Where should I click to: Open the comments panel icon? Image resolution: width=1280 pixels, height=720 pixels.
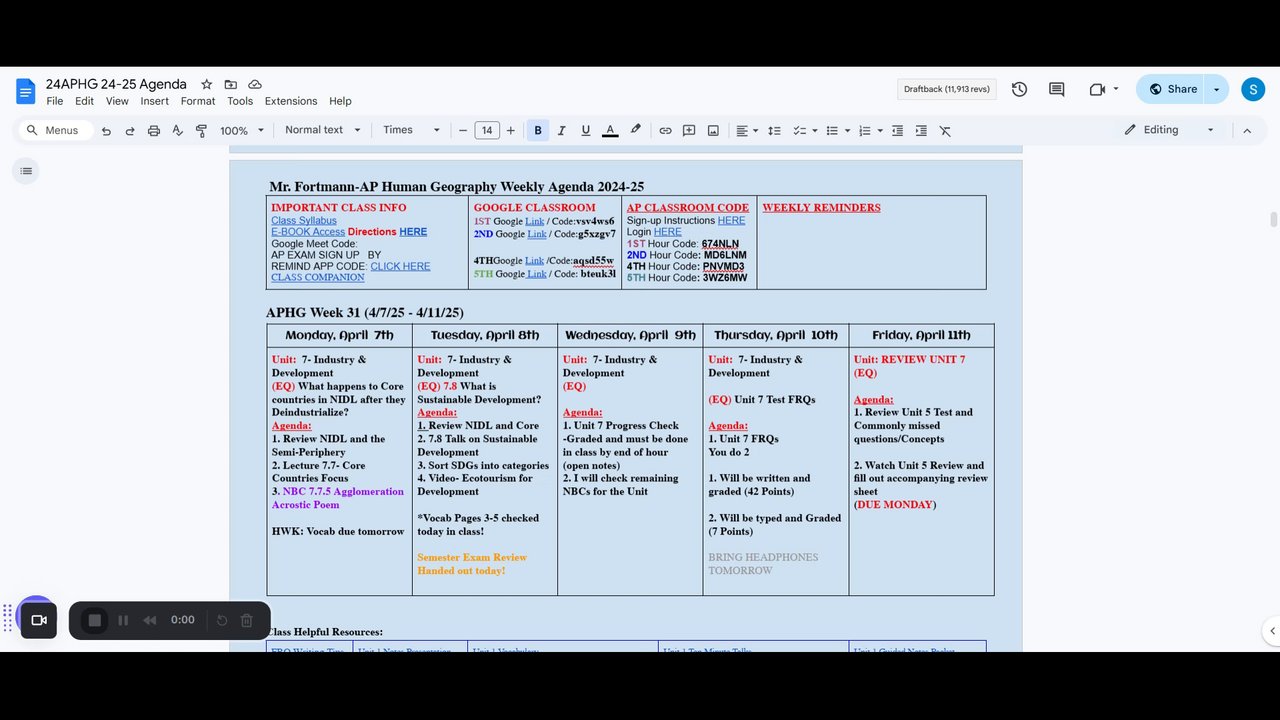coord(1056,89)
